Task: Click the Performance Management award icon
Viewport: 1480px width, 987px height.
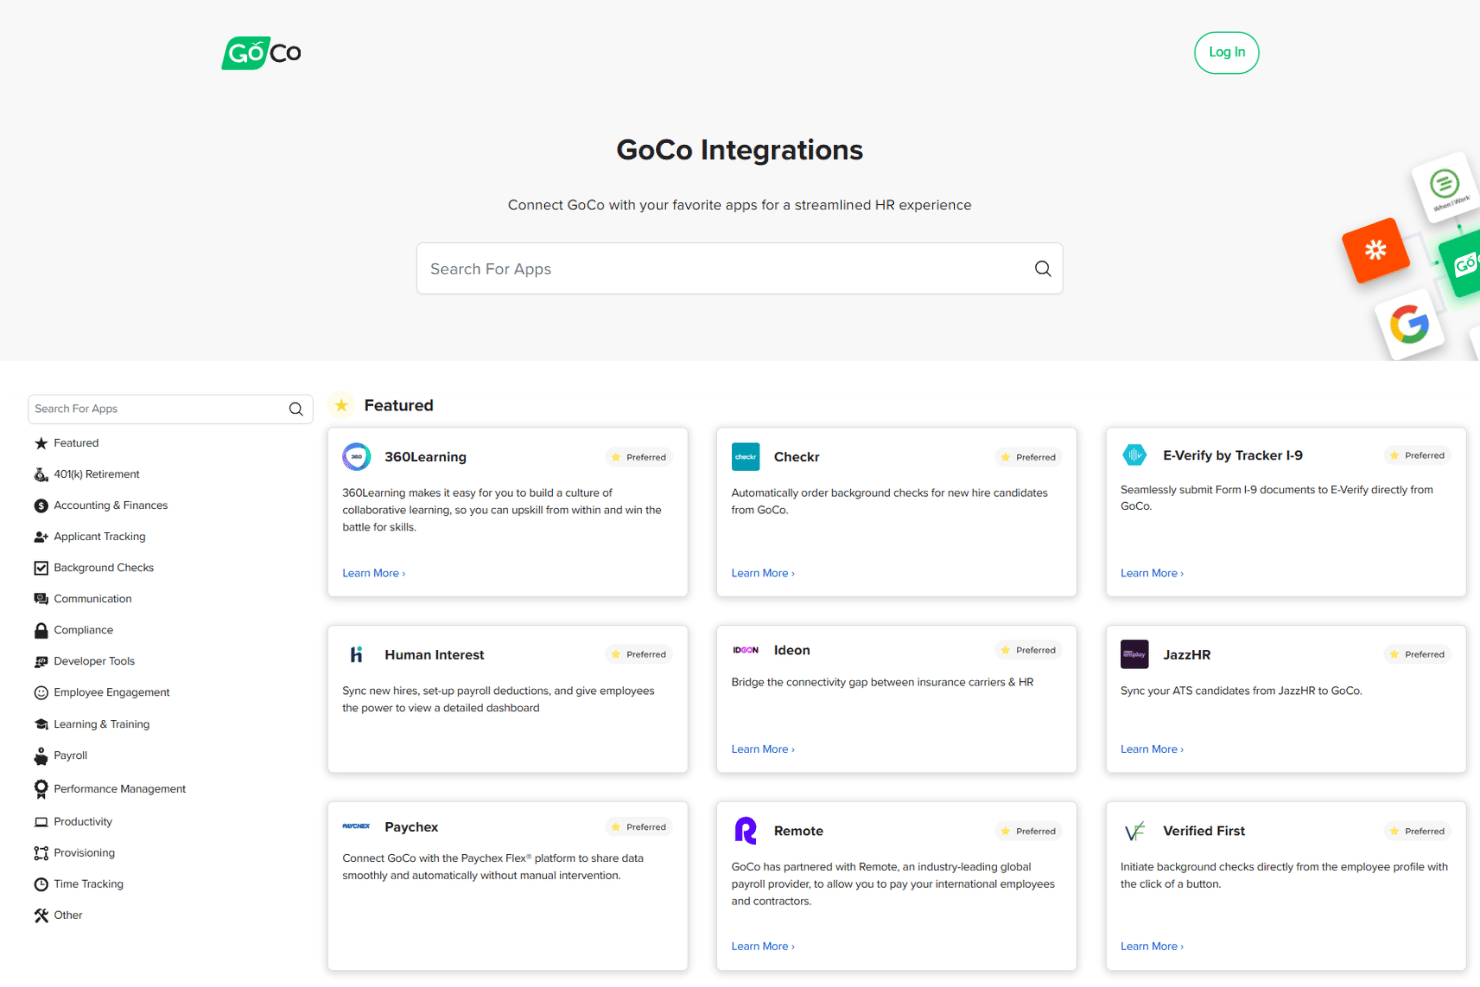Action: pos(41,789)
